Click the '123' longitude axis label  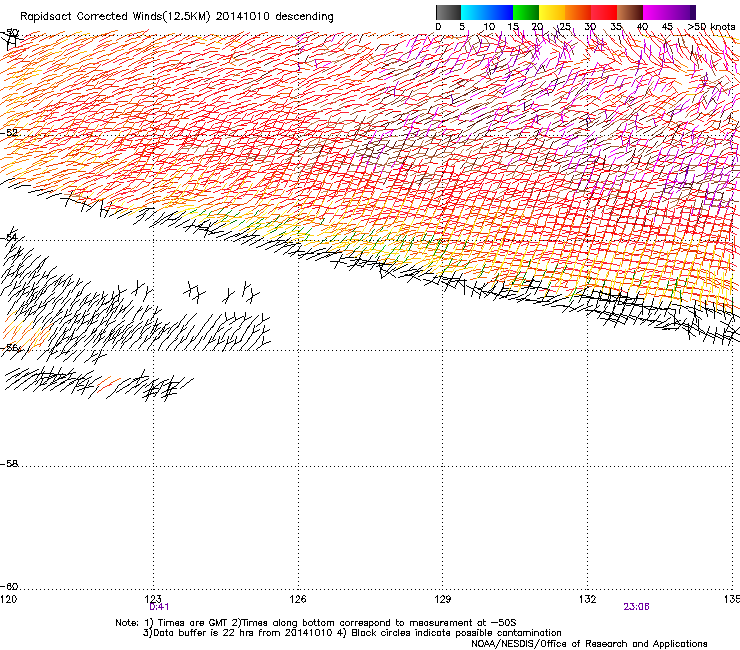[x=153, y=599]
